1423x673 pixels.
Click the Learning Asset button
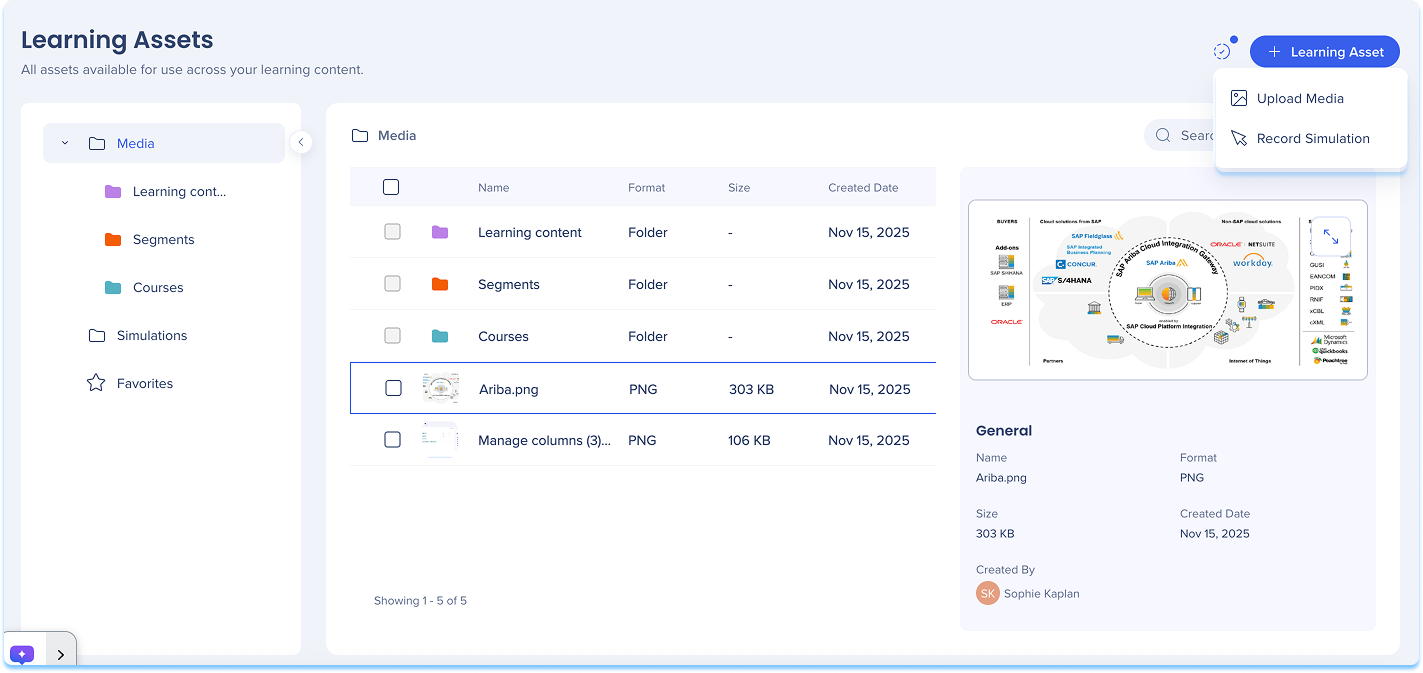(1324, 52)
